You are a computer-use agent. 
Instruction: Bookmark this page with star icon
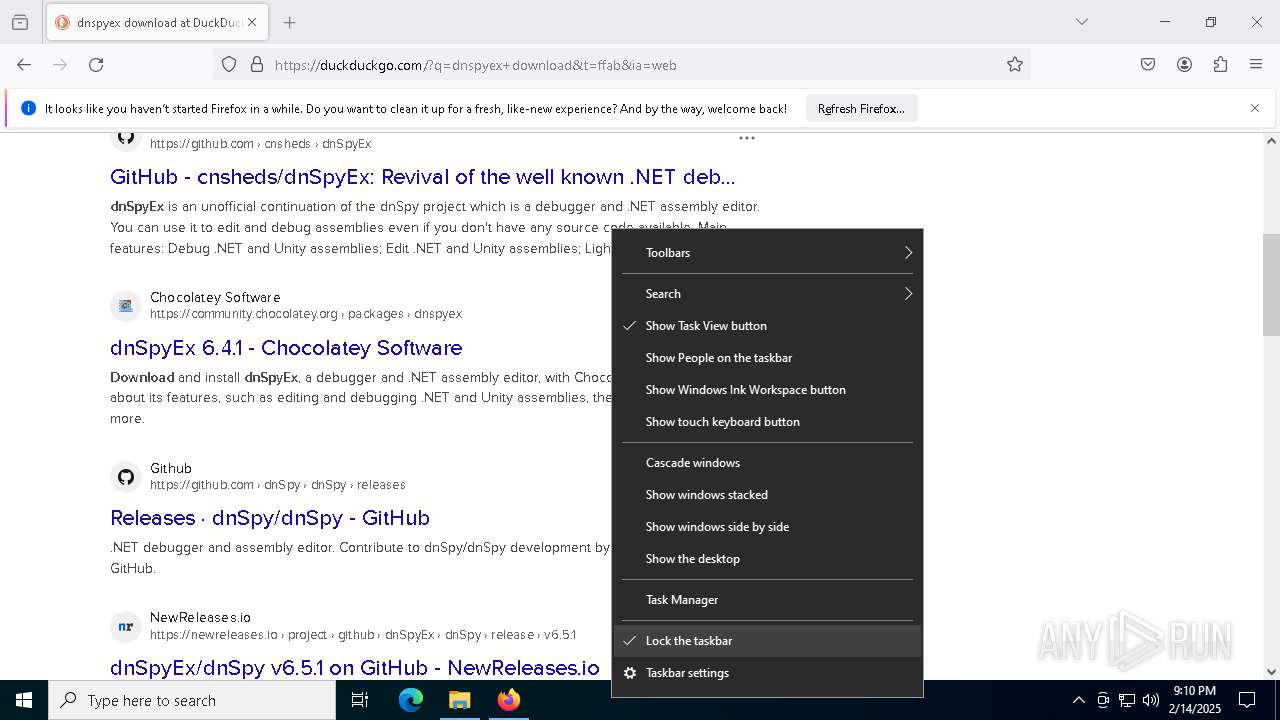click(x=1015, y=65)
